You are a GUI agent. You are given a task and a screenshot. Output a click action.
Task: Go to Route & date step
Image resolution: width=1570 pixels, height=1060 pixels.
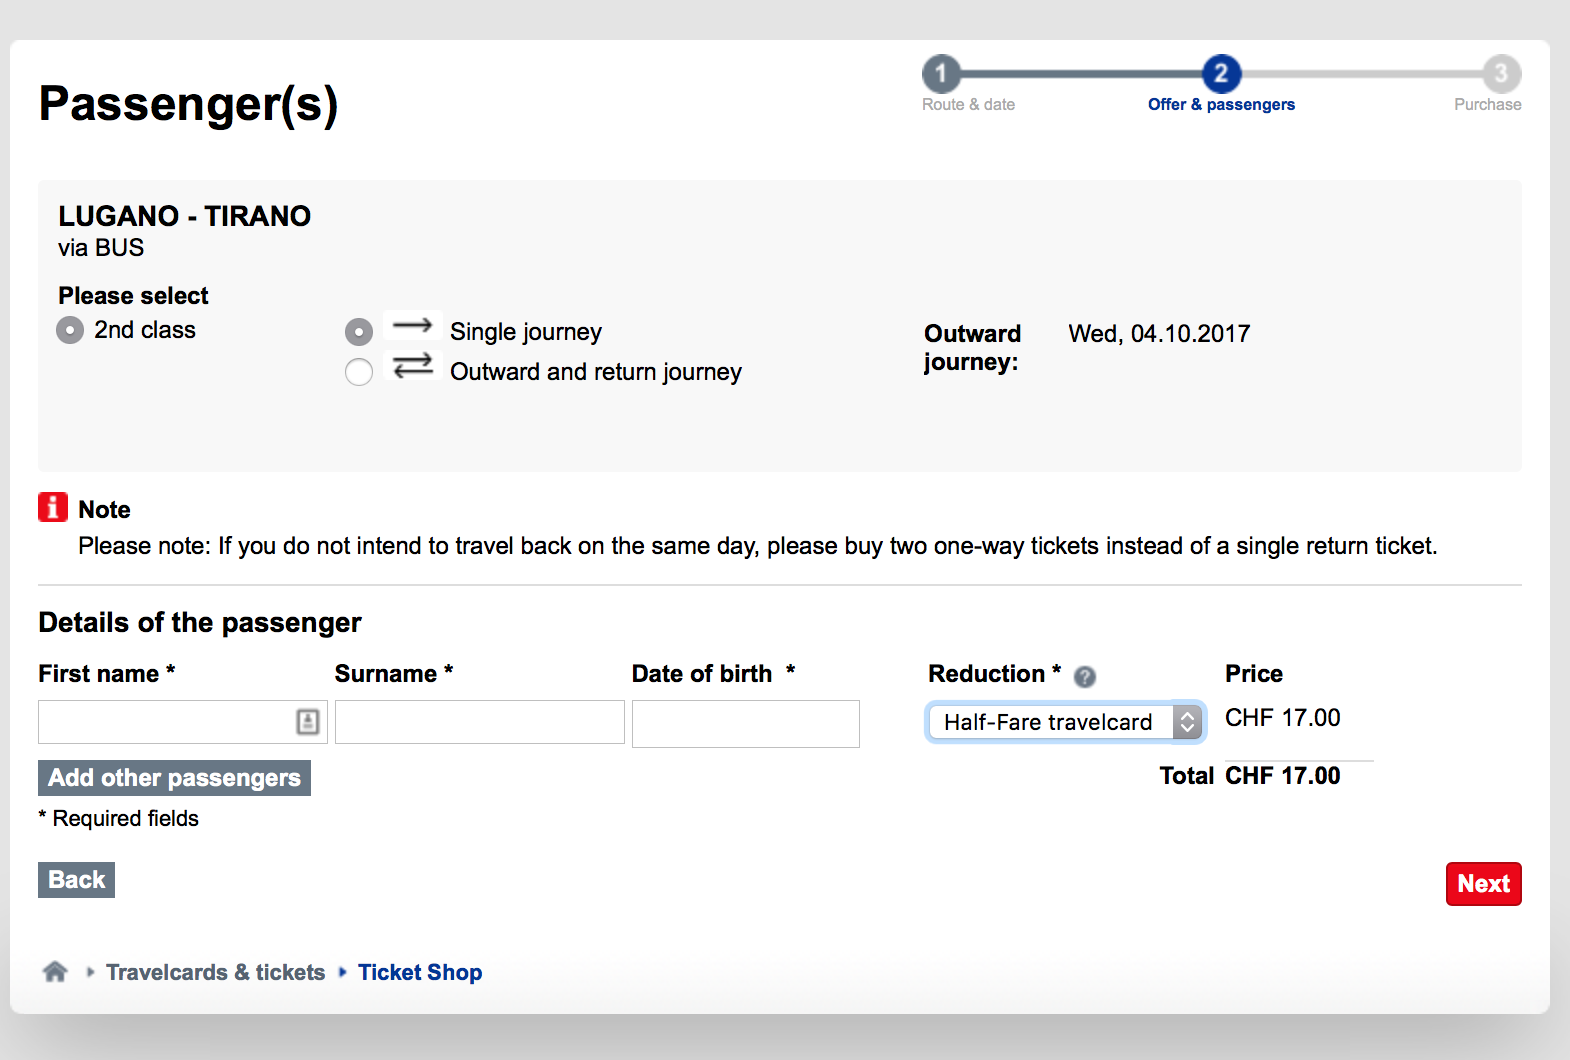click(x=968, y=104)
